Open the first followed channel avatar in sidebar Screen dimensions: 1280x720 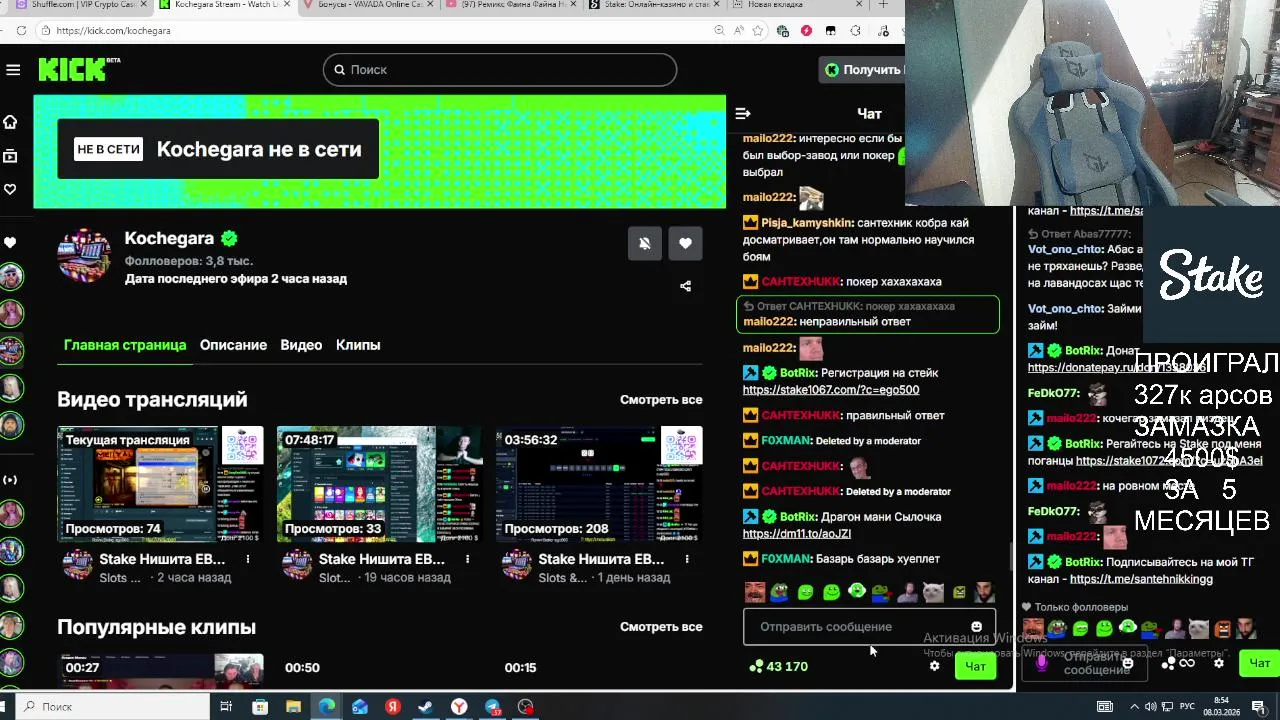[x=11, y=276]
